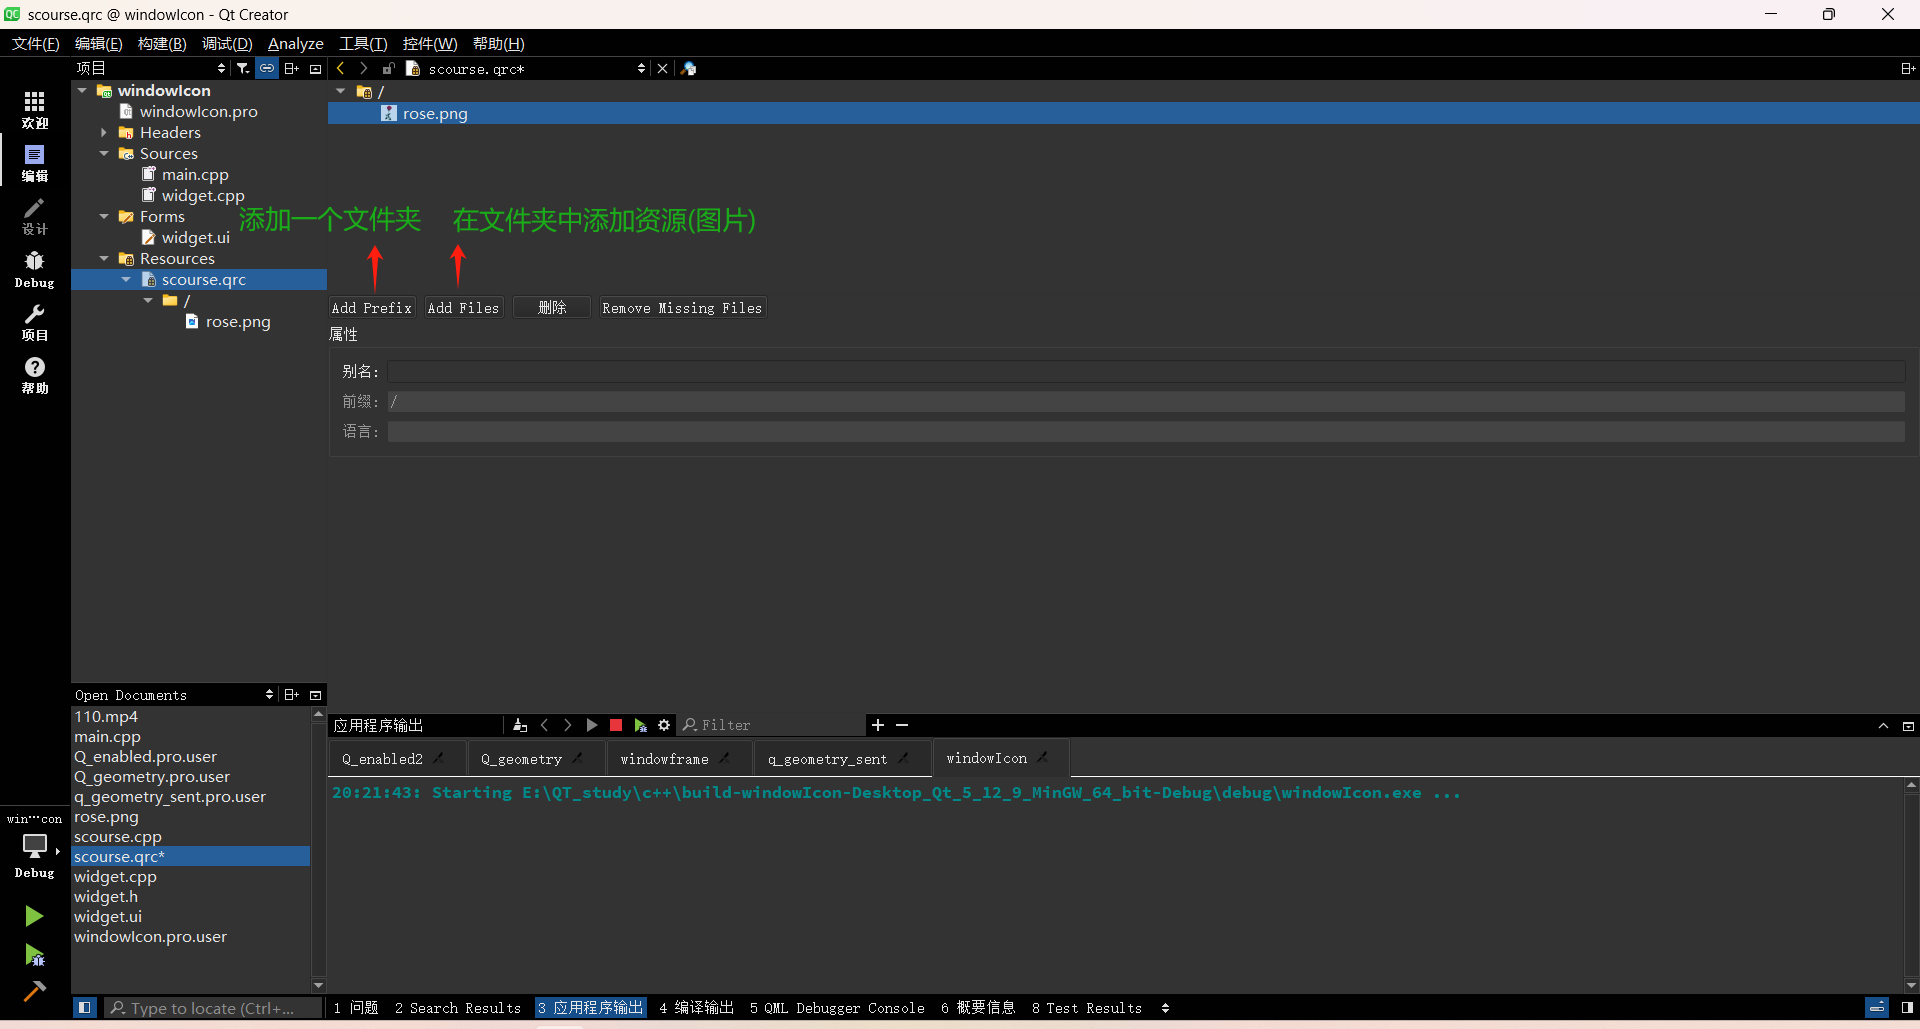Click the Filter field in application output

(772, 725)
